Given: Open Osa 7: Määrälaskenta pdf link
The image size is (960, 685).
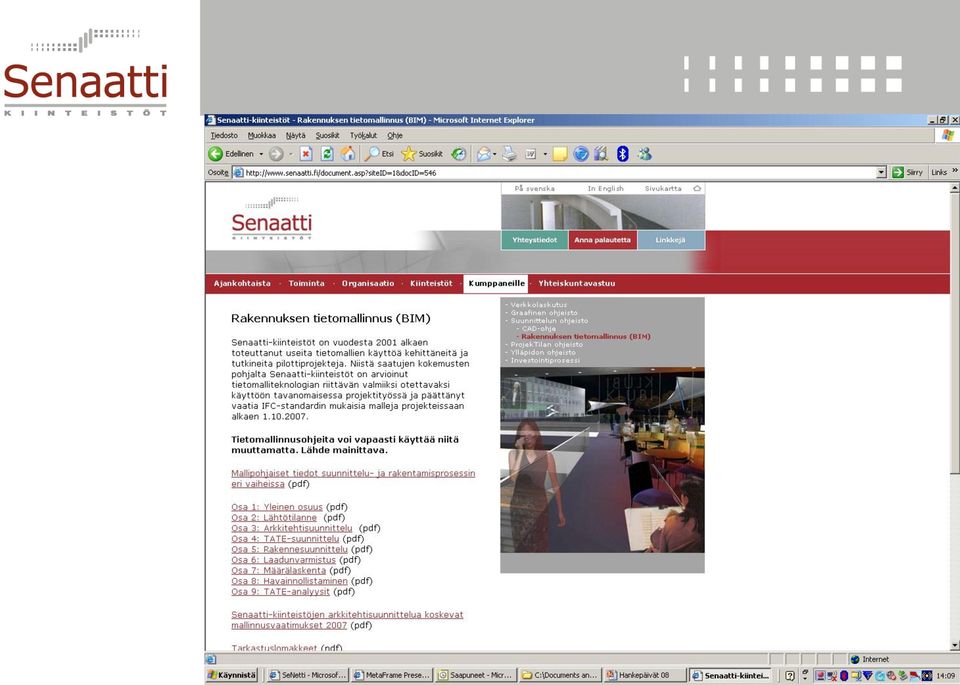Looking at the screenshot, I should pyautogui.click(x=278, y=570).
